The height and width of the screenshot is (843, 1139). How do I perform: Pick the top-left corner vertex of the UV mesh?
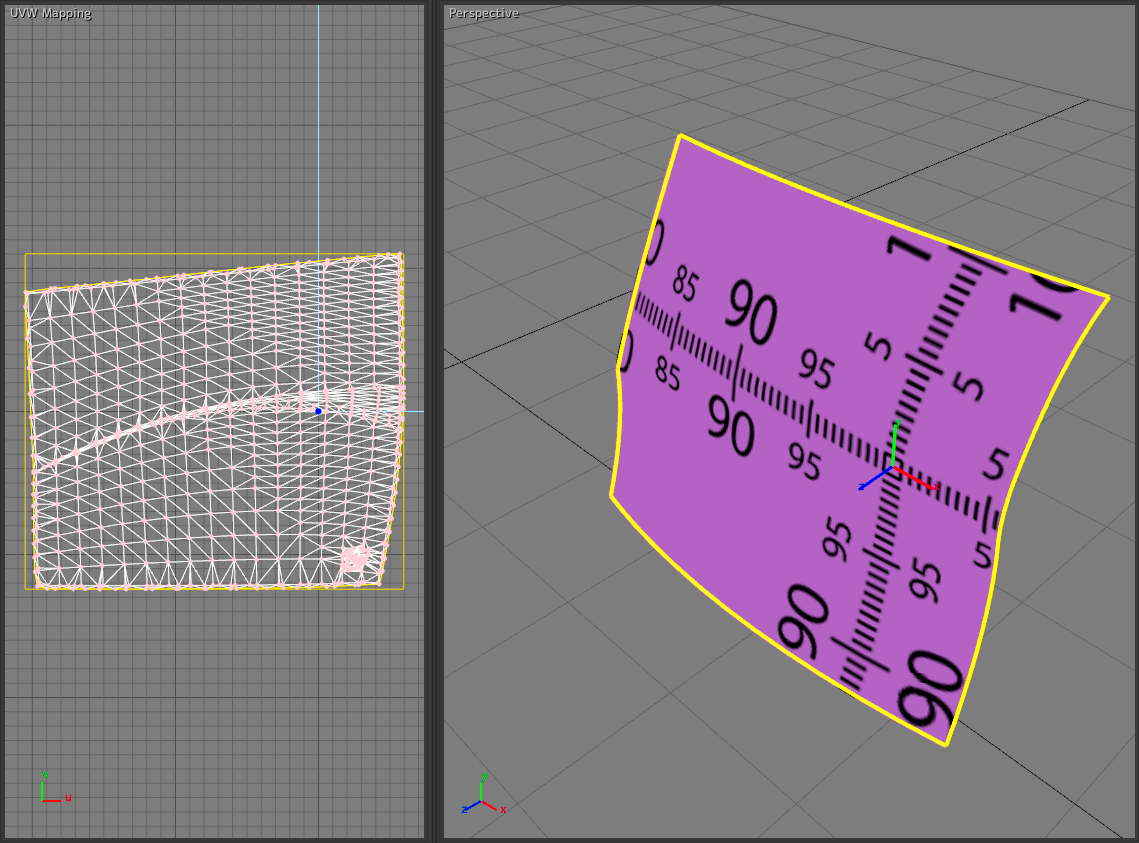point(26,293)
